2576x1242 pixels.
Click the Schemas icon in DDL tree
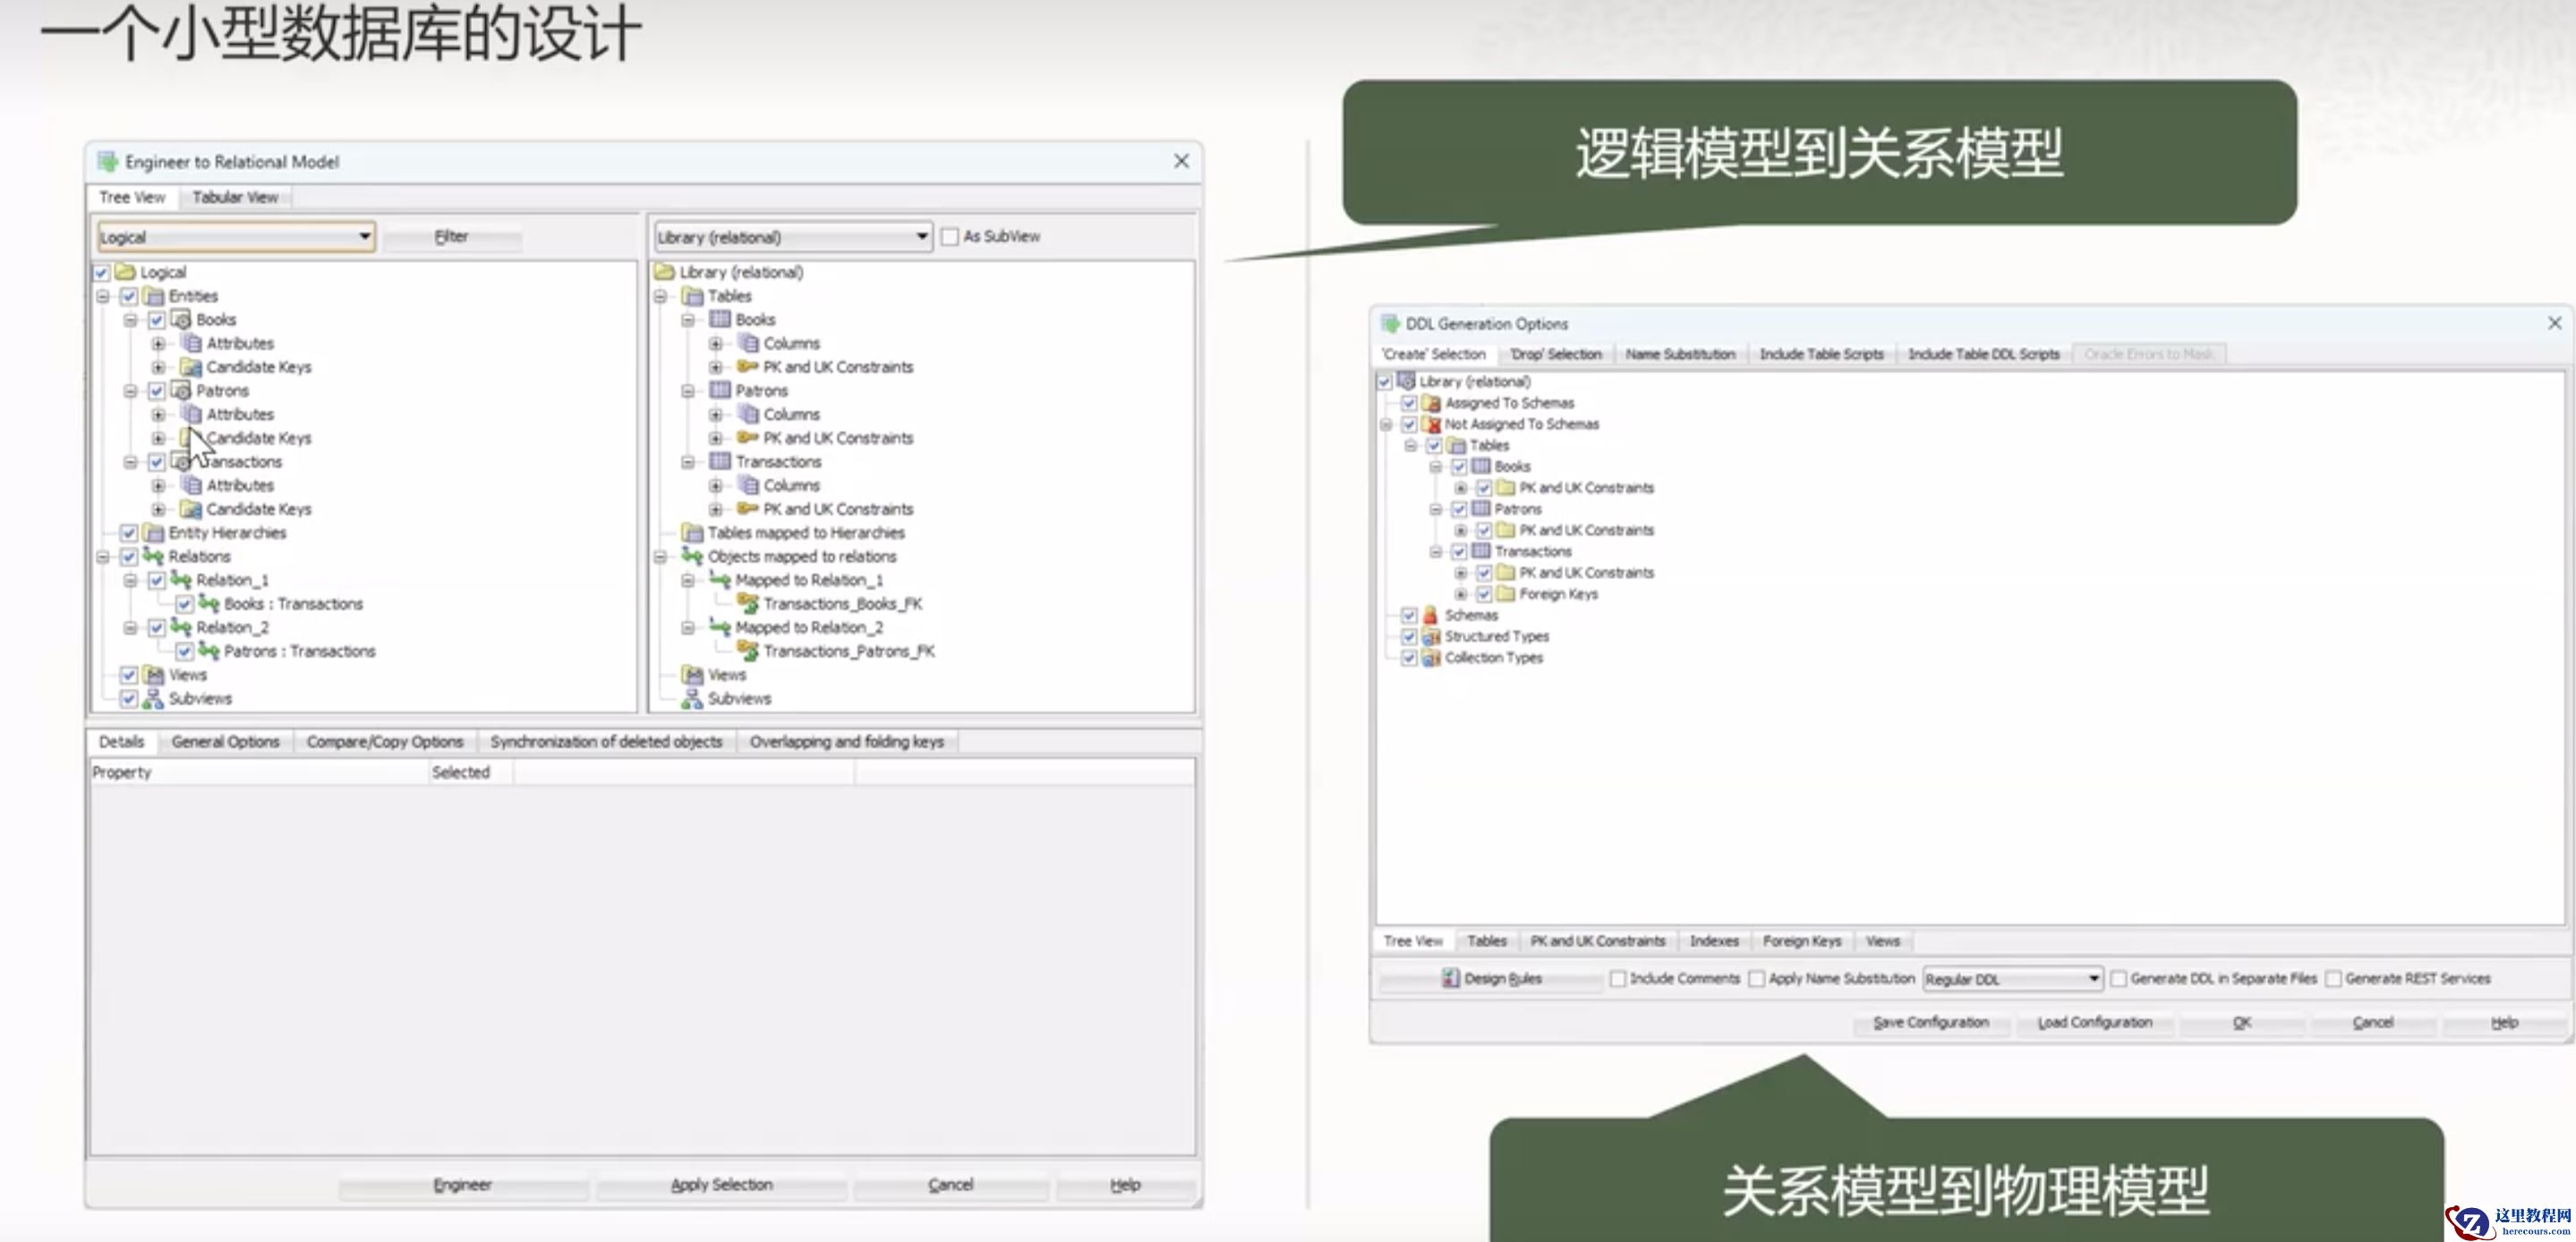1431,616
